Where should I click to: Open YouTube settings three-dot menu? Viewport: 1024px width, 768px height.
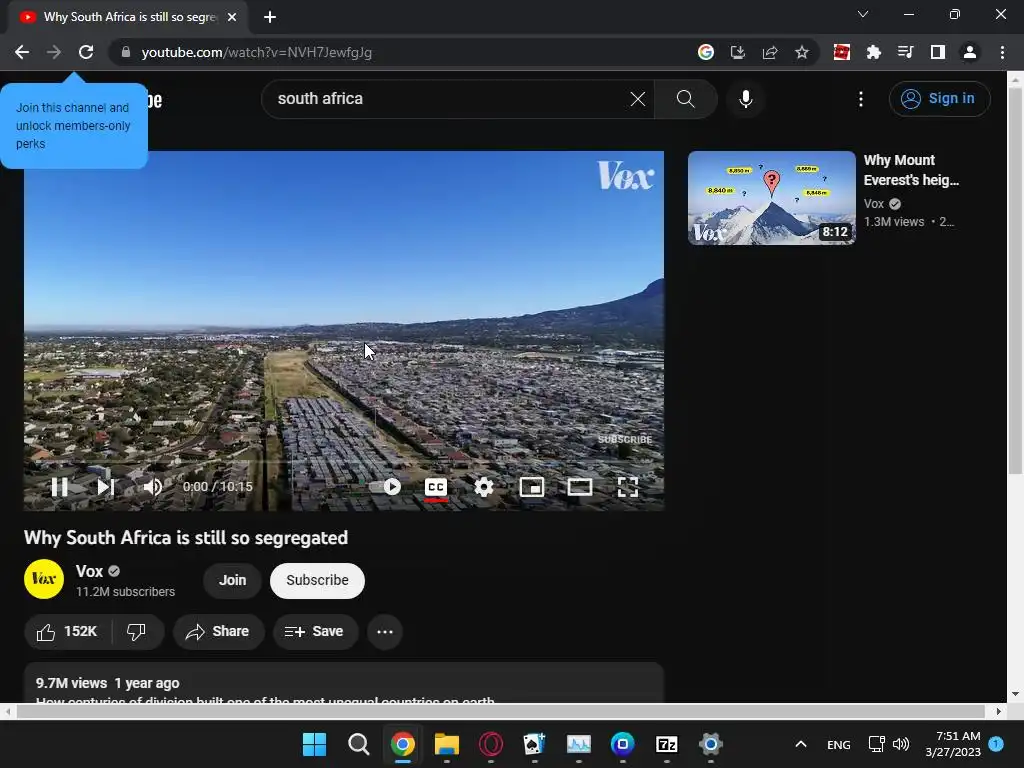click(x=861, y=99)
